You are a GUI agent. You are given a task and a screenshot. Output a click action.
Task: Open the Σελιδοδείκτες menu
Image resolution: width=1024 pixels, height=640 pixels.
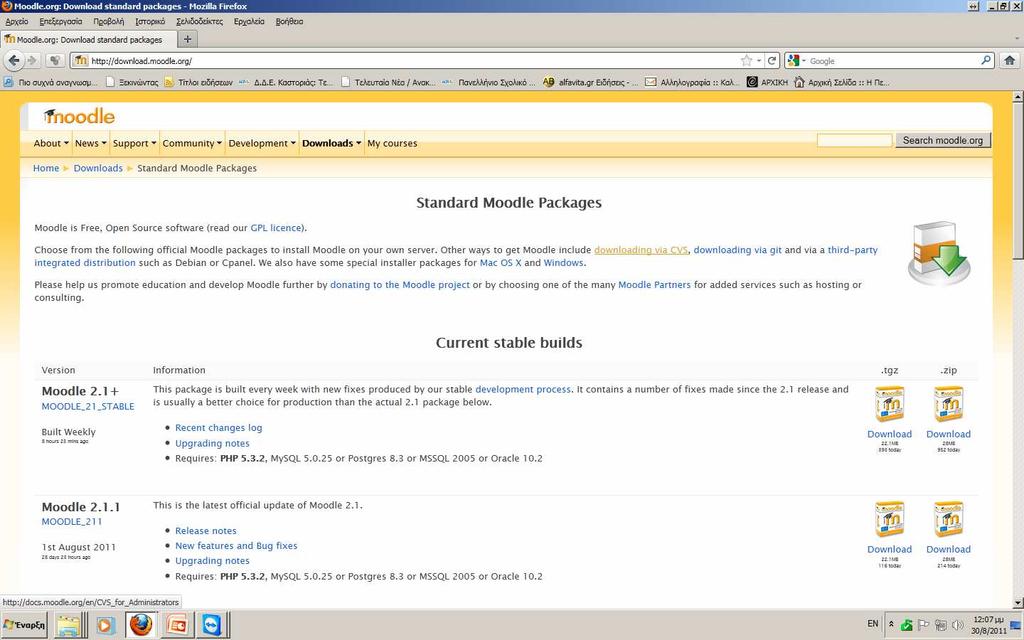[x=199, y=22]
